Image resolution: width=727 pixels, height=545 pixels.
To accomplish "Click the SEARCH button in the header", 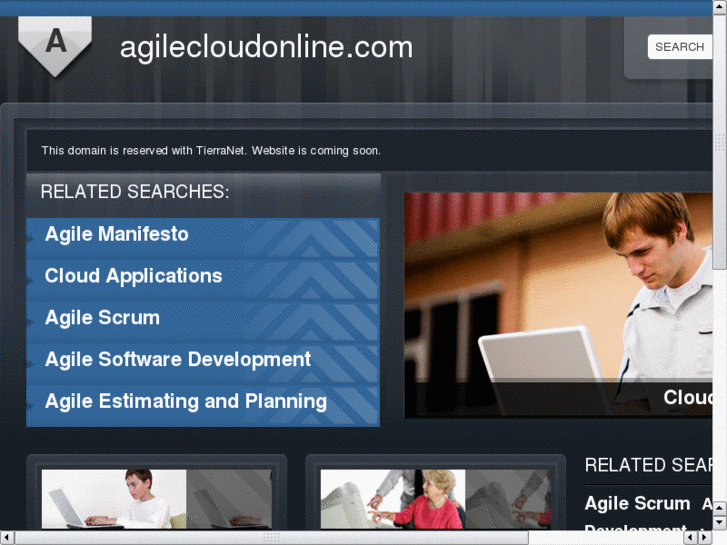I will (679, 47).
